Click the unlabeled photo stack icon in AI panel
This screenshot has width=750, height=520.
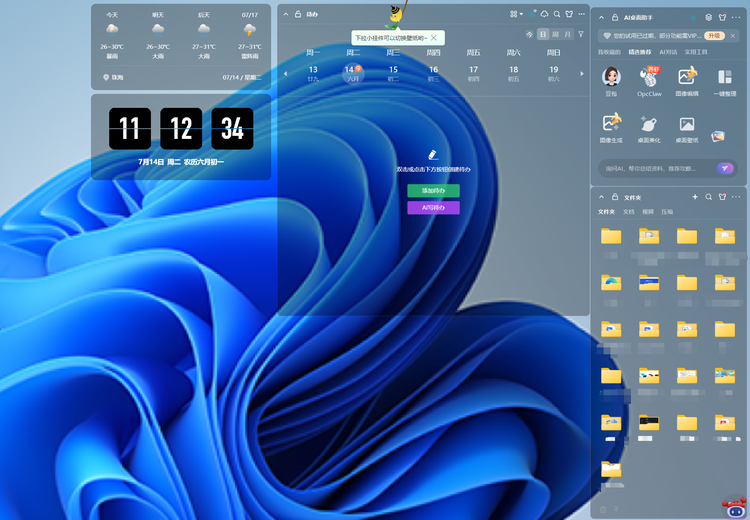click(717, 137)
